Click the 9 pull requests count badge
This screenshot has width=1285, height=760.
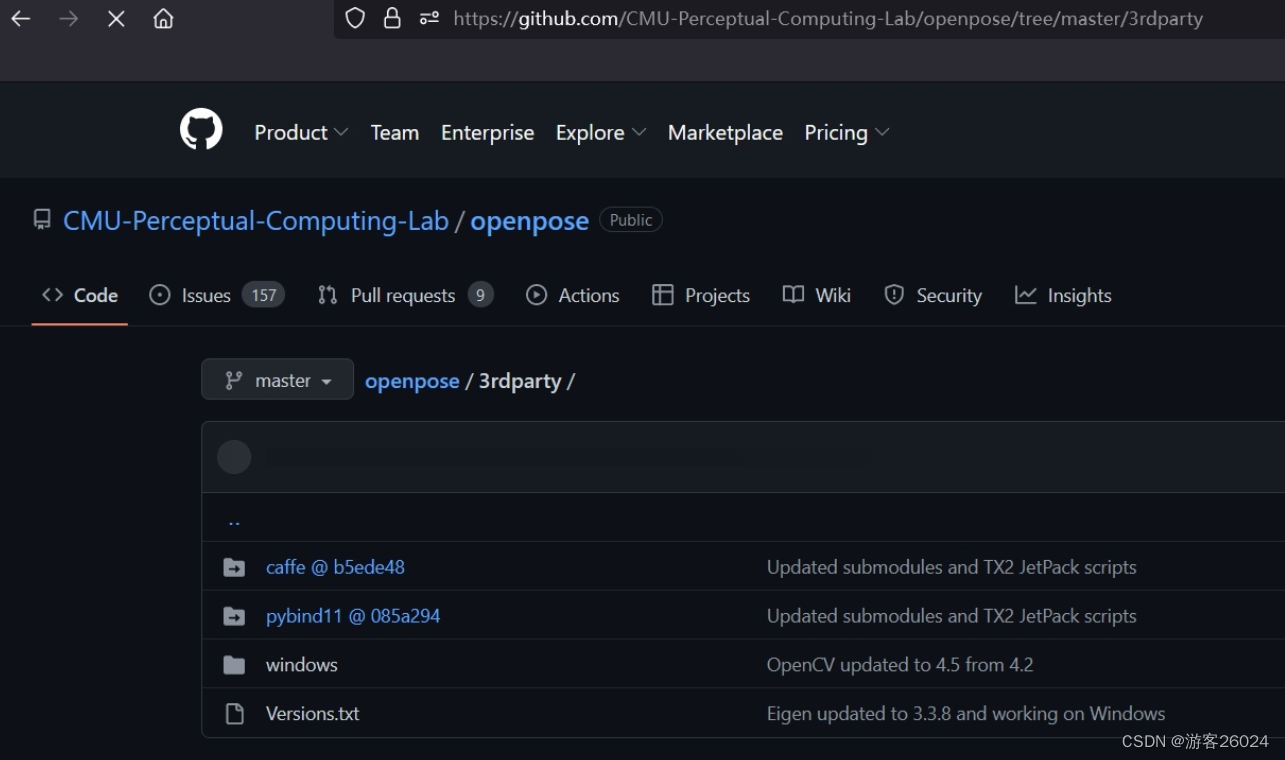[x=481, y=295]
